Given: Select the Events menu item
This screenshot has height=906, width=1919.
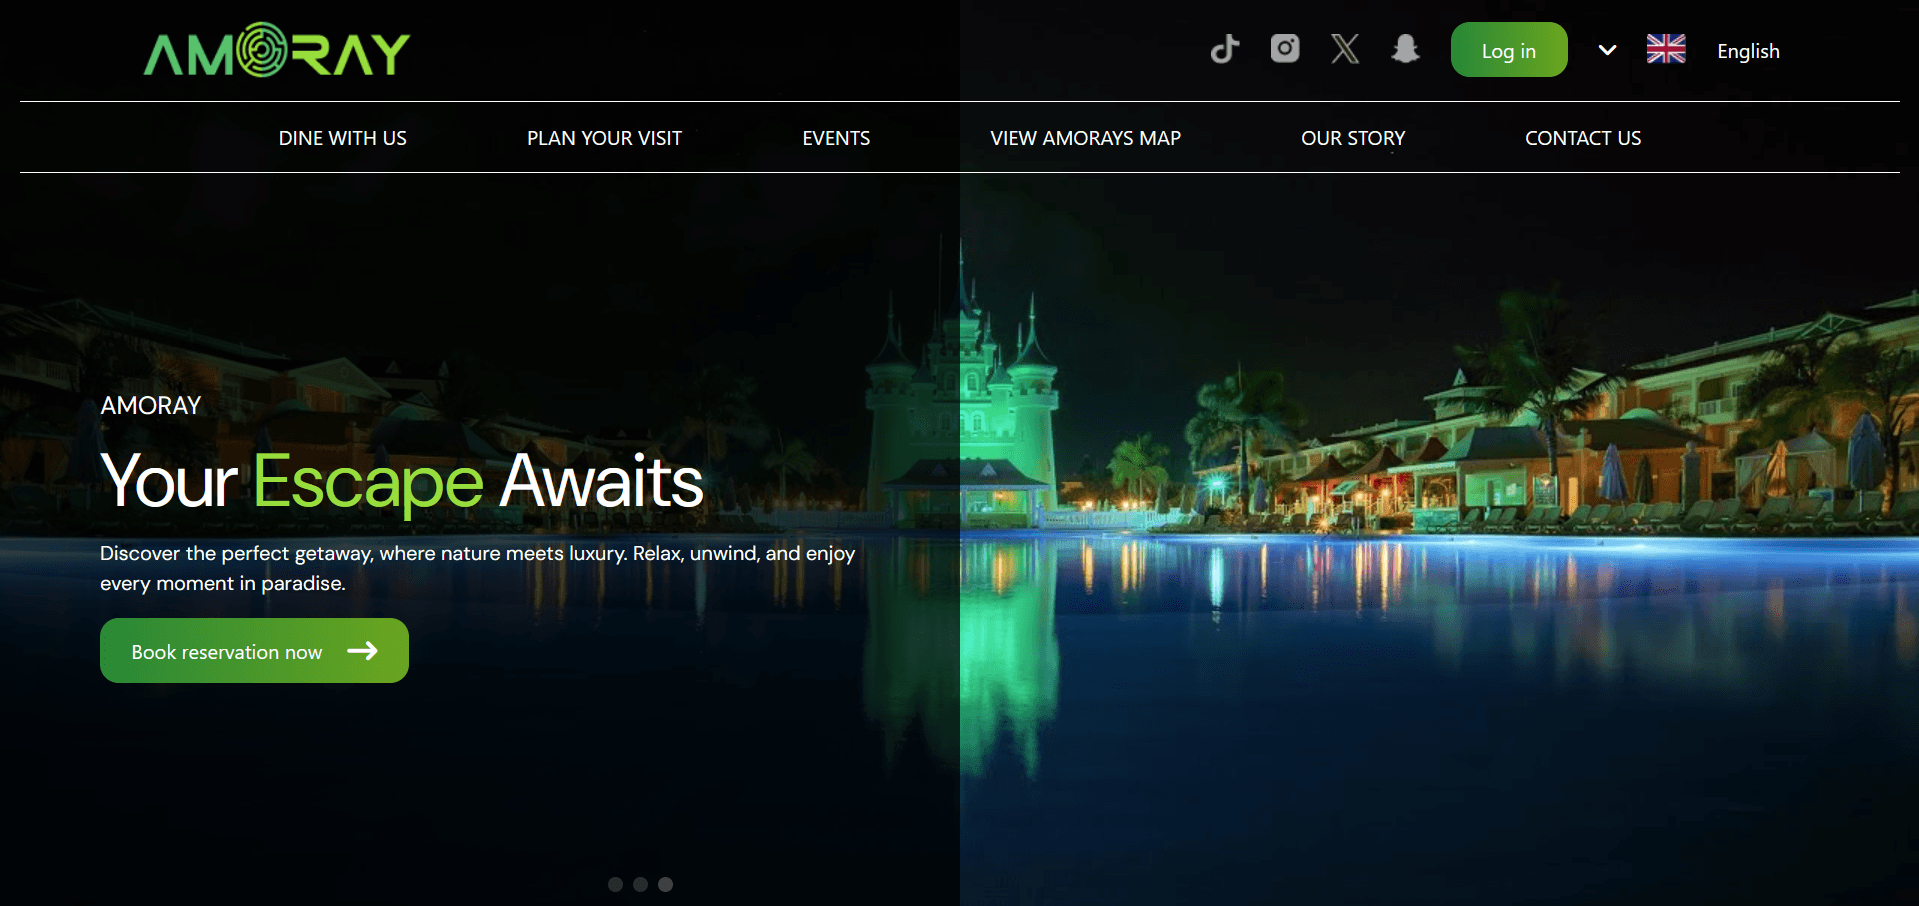Looking at the screenshot, I should [836, 138].
